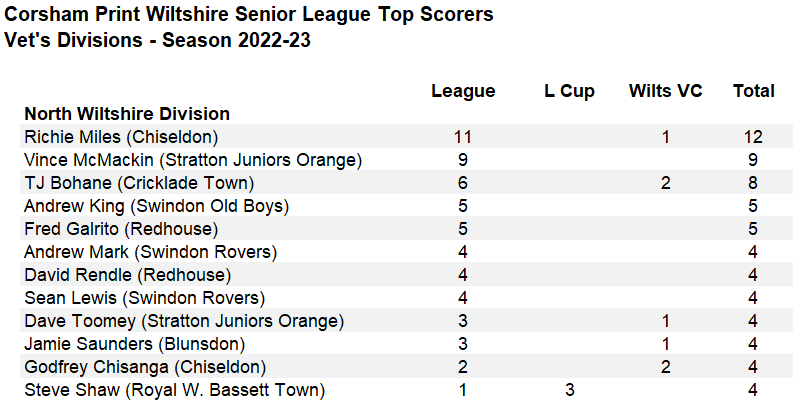
Task: Click the League column header
Action: [463, 92]
